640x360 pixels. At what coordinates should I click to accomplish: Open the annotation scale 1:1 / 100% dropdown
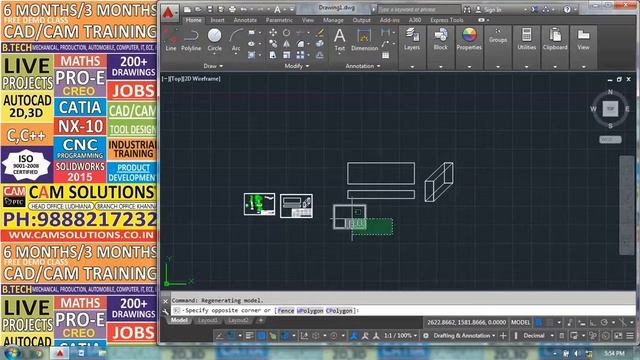pos(400,336)
